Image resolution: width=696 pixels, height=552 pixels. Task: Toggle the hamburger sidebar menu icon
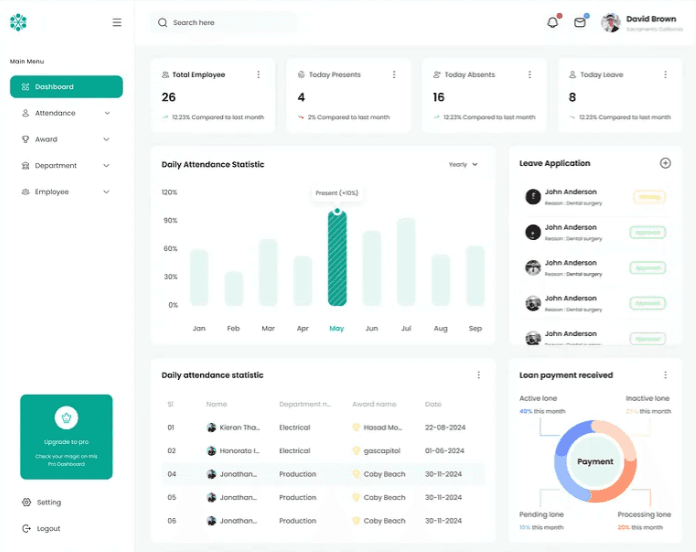[x=117, y=22]
